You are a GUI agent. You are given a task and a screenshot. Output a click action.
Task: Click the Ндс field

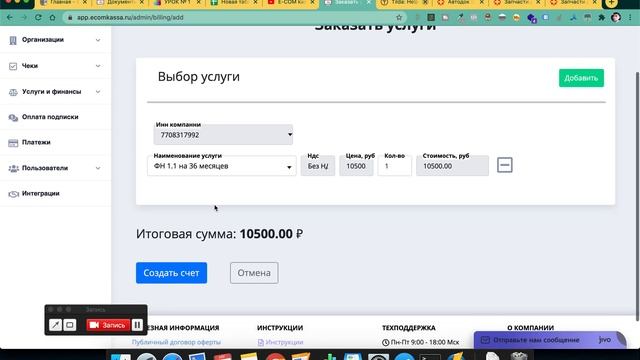318,166
